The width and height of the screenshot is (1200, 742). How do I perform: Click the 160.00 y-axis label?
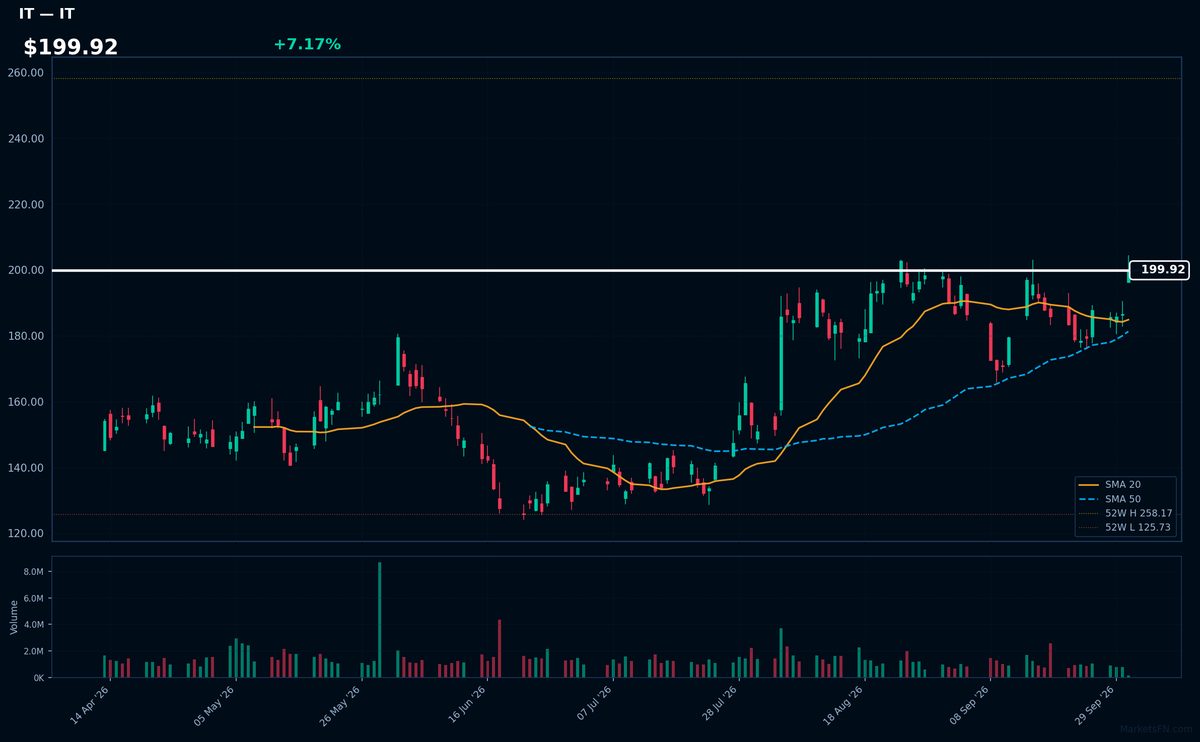coord(26,402)
